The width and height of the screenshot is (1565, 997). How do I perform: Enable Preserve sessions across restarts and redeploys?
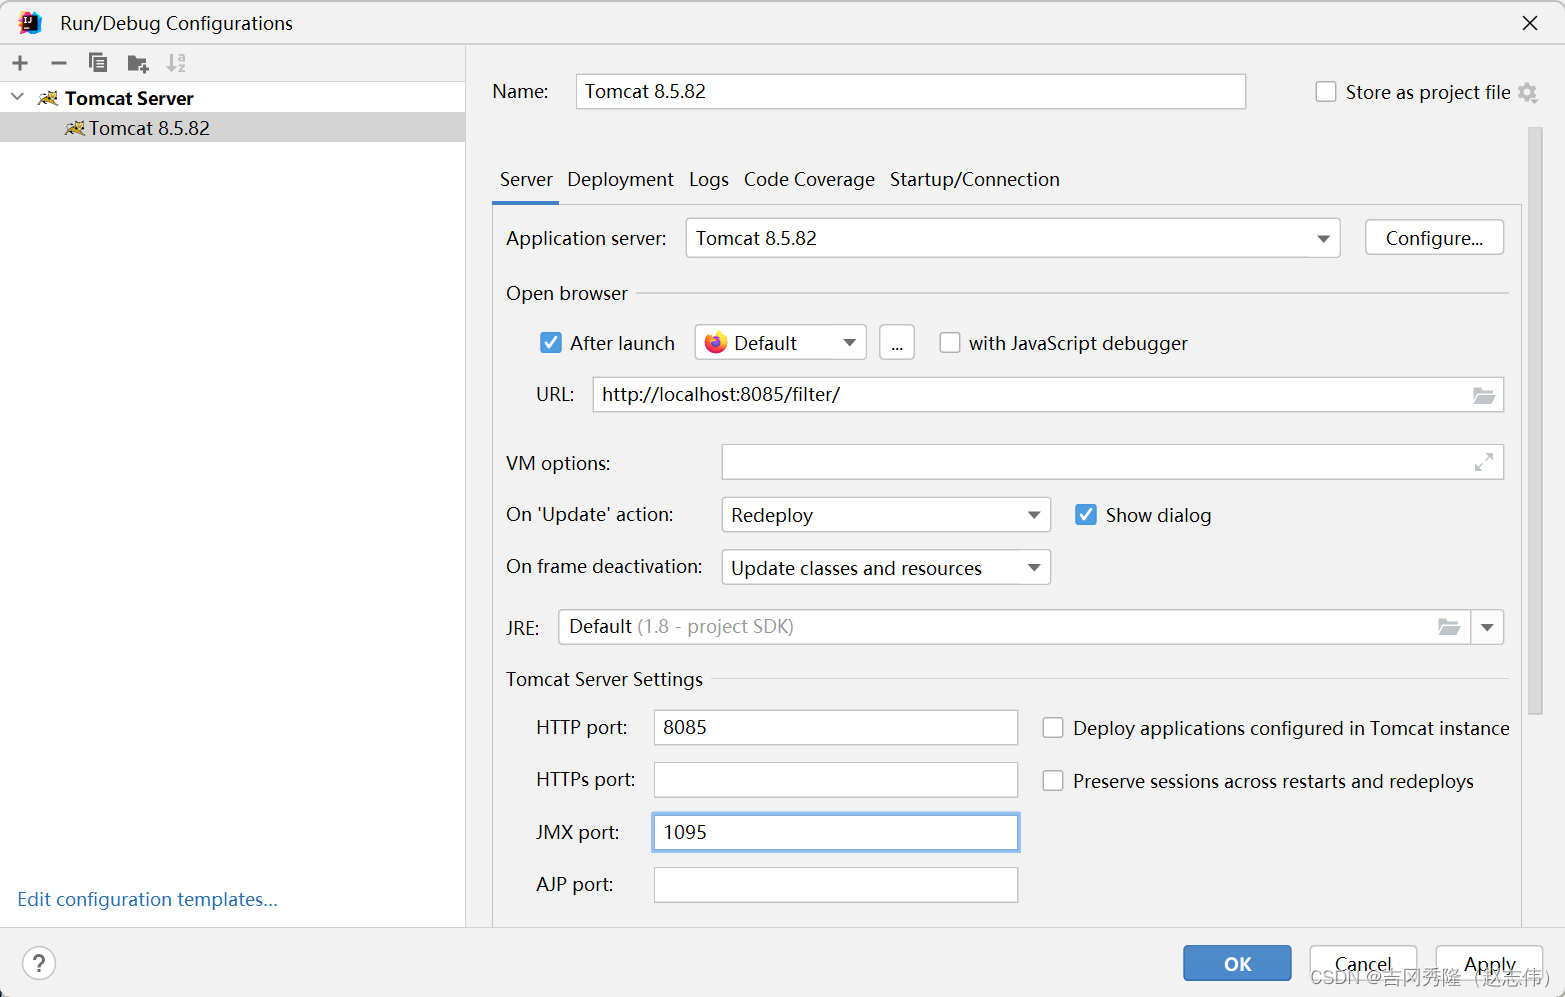(x=1053, y=781)
